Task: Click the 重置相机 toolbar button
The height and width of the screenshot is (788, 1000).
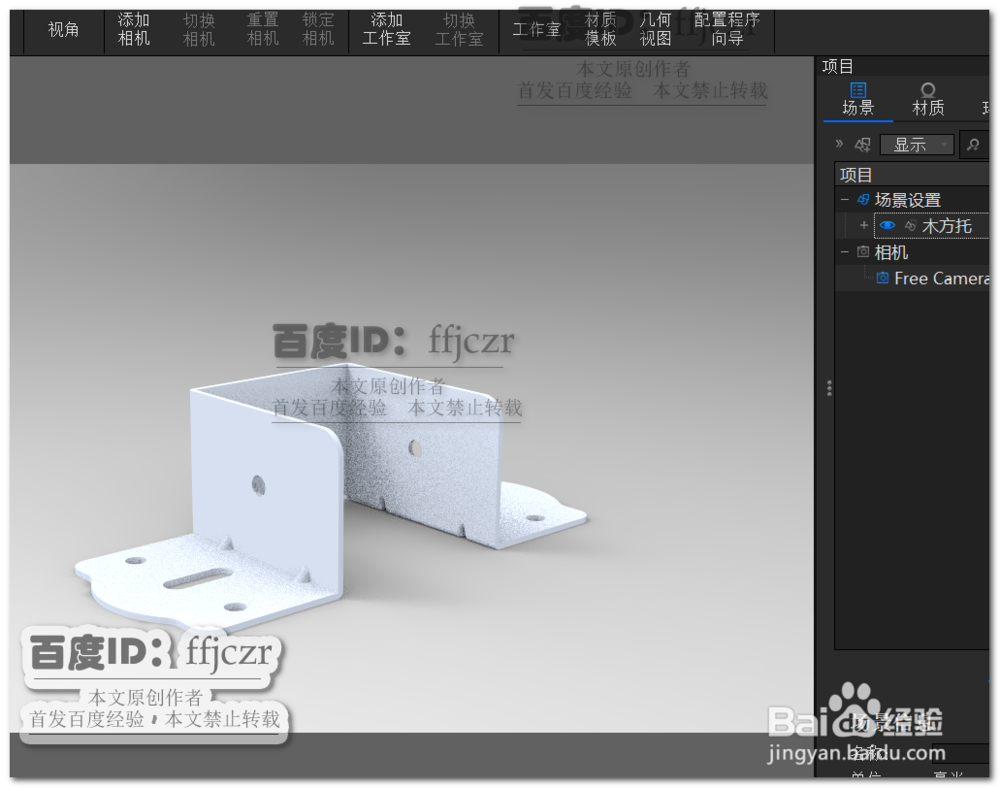Action: [262, 29]
